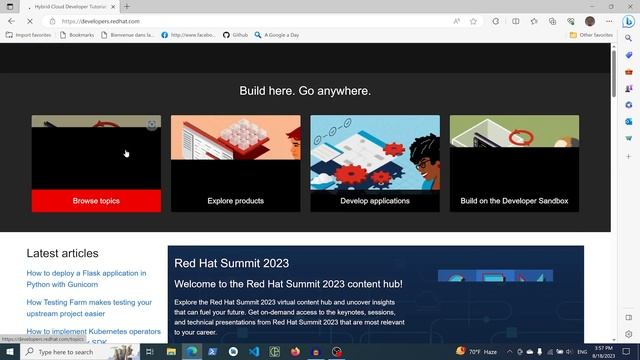Open the Favorites hub icon
This screenshot has width=640, height=360.
click(534, 21)
